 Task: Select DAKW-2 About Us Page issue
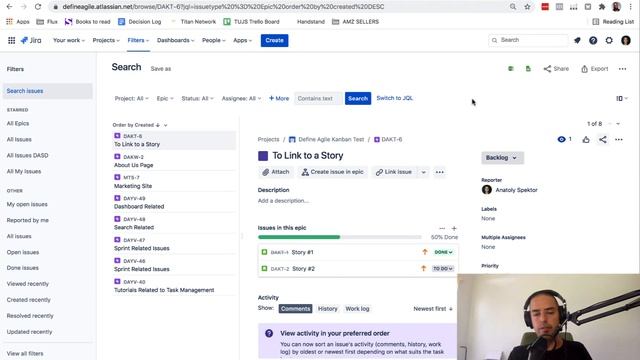(x=174, y=161)
